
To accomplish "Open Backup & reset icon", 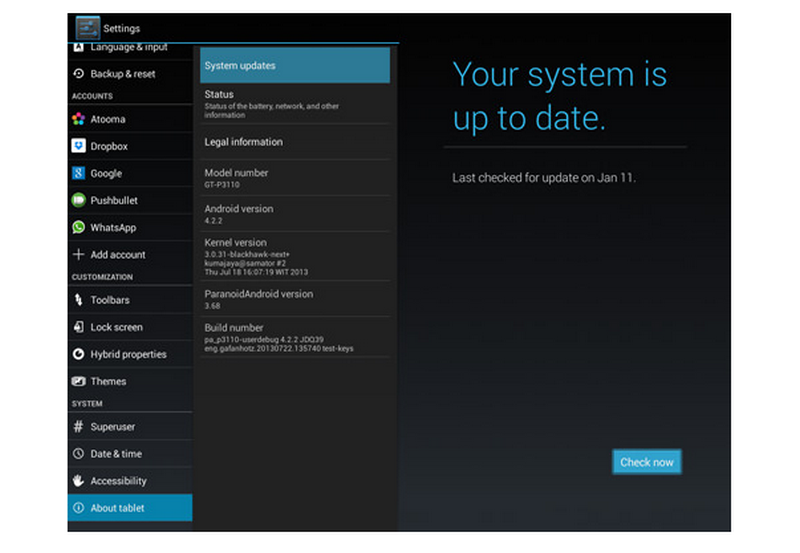I will click(79, 73).
